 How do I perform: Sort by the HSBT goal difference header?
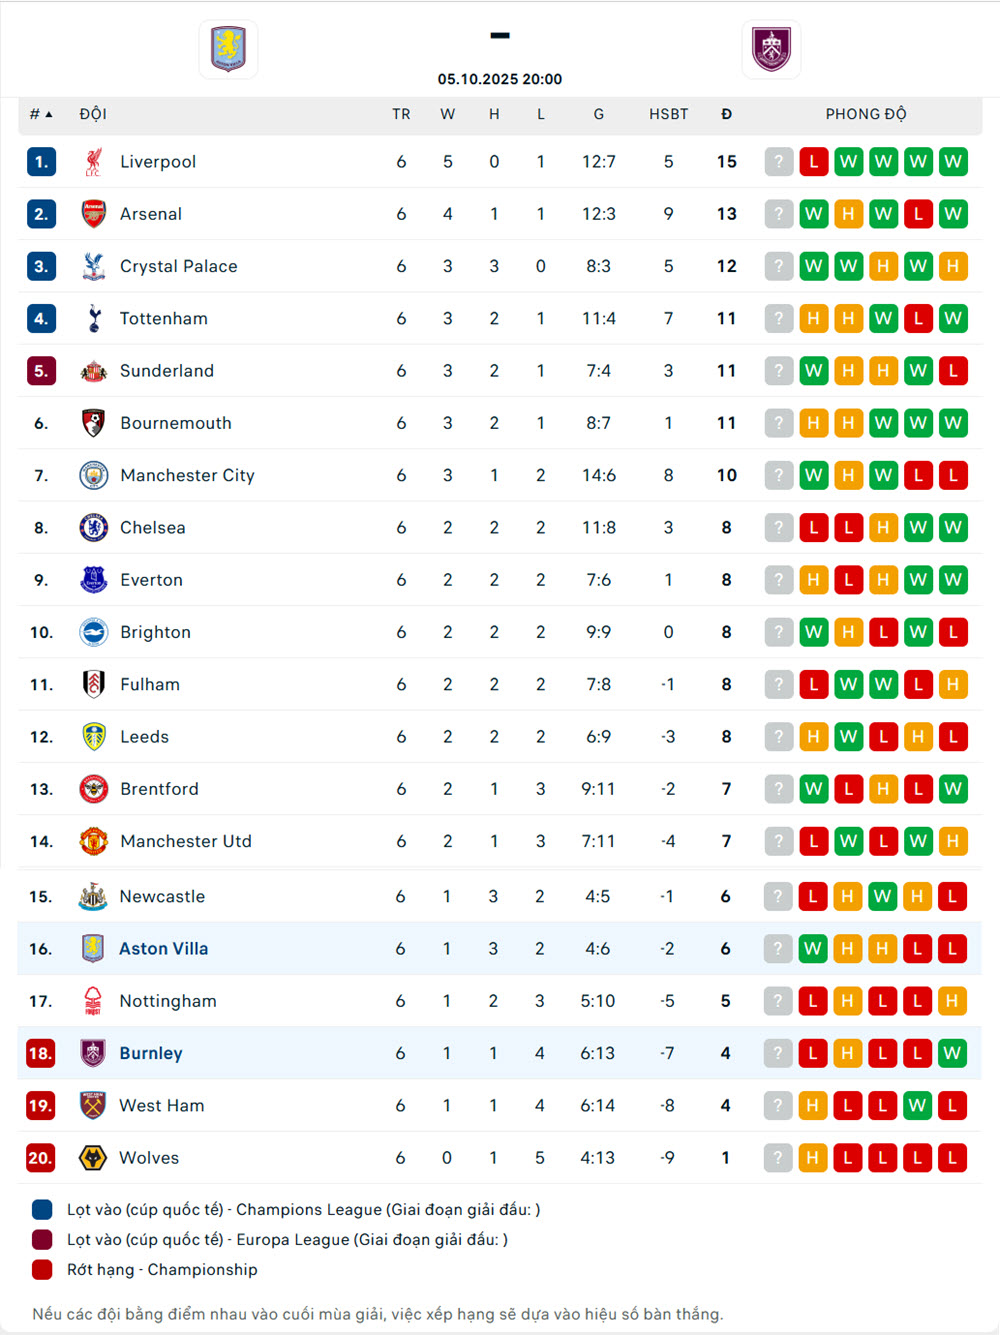pos(668,115)
